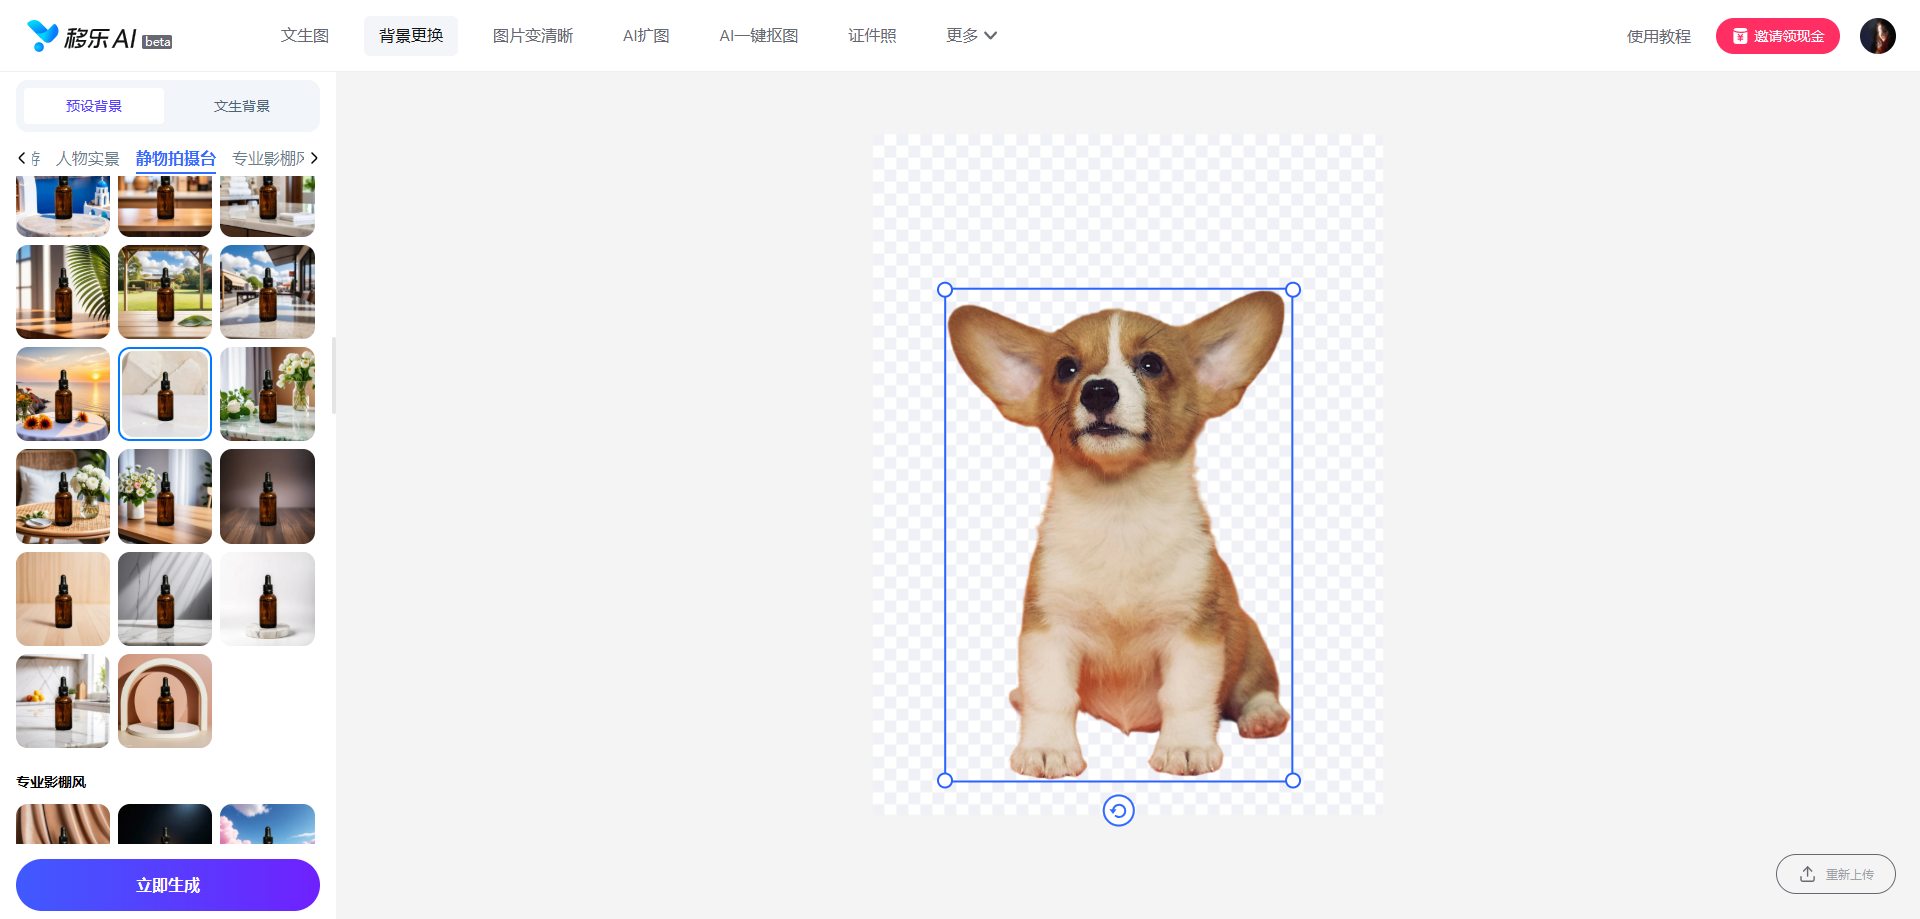Screen dimensions: 1920x919
Task: Select the dark brown wood background thumbnail
Action: pyautogui.click(x=267, y=497)
